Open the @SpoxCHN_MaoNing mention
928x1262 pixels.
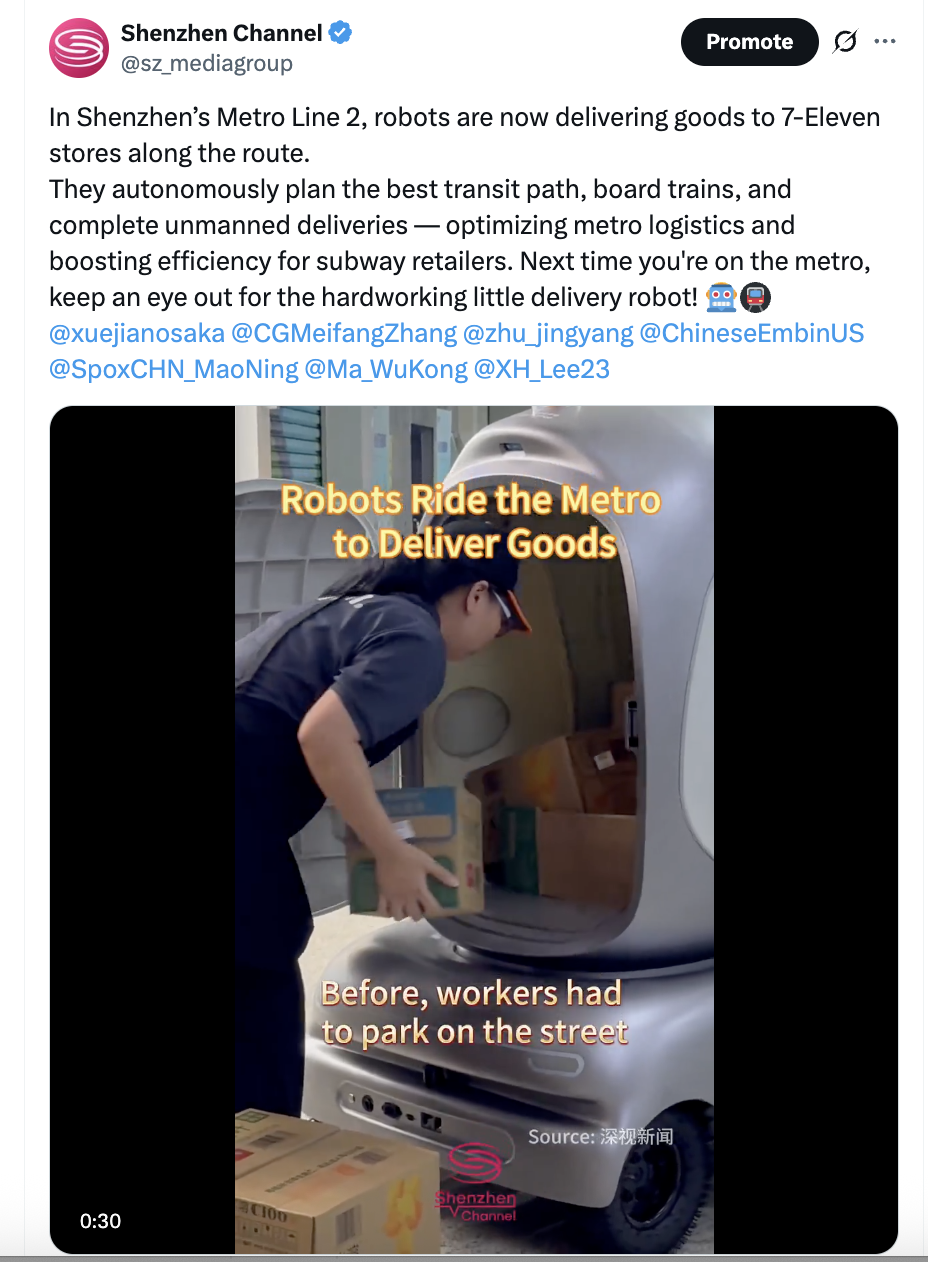coord(174,369)
